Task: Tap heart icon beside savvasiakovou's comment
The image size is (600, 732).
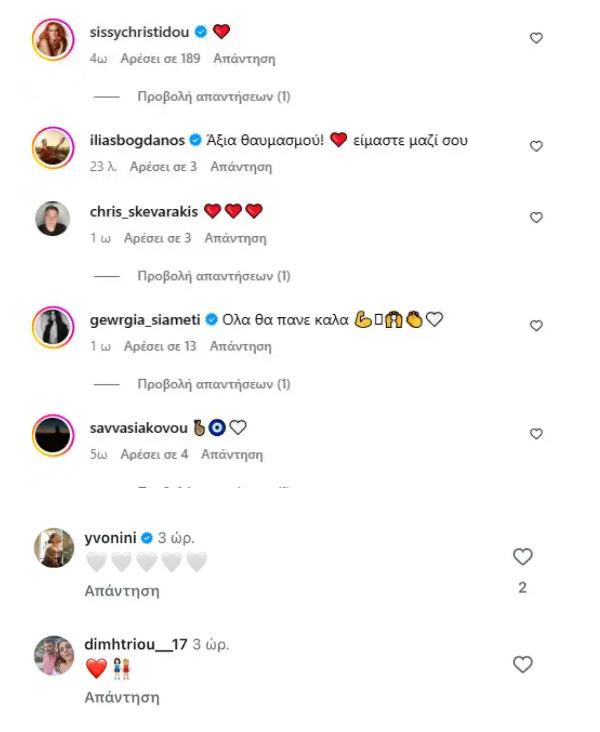Action: 536,434
